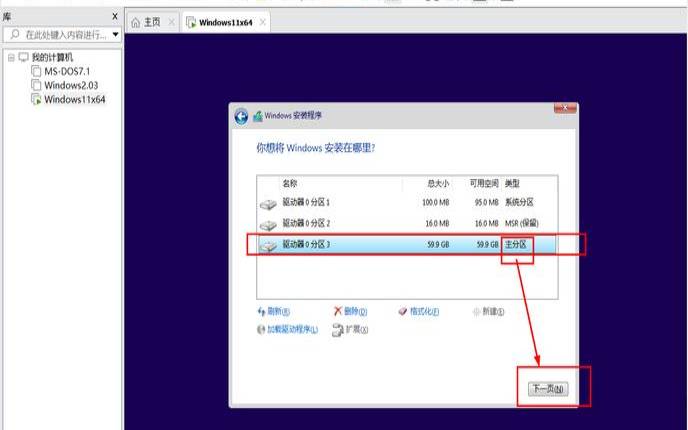
Task: Select row 驱动器 0 分区 1
Action: (x=407, y=202)
